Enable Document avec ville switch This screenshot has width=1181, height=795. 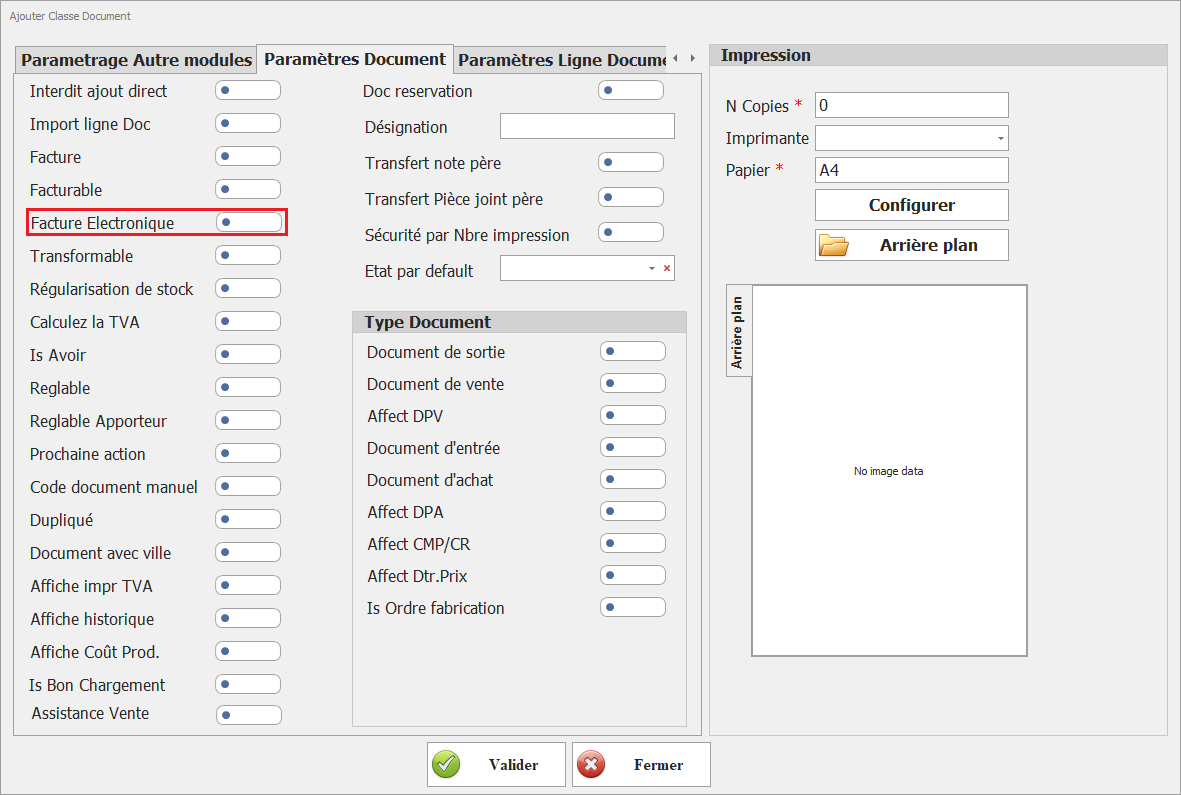pos(248,553)
